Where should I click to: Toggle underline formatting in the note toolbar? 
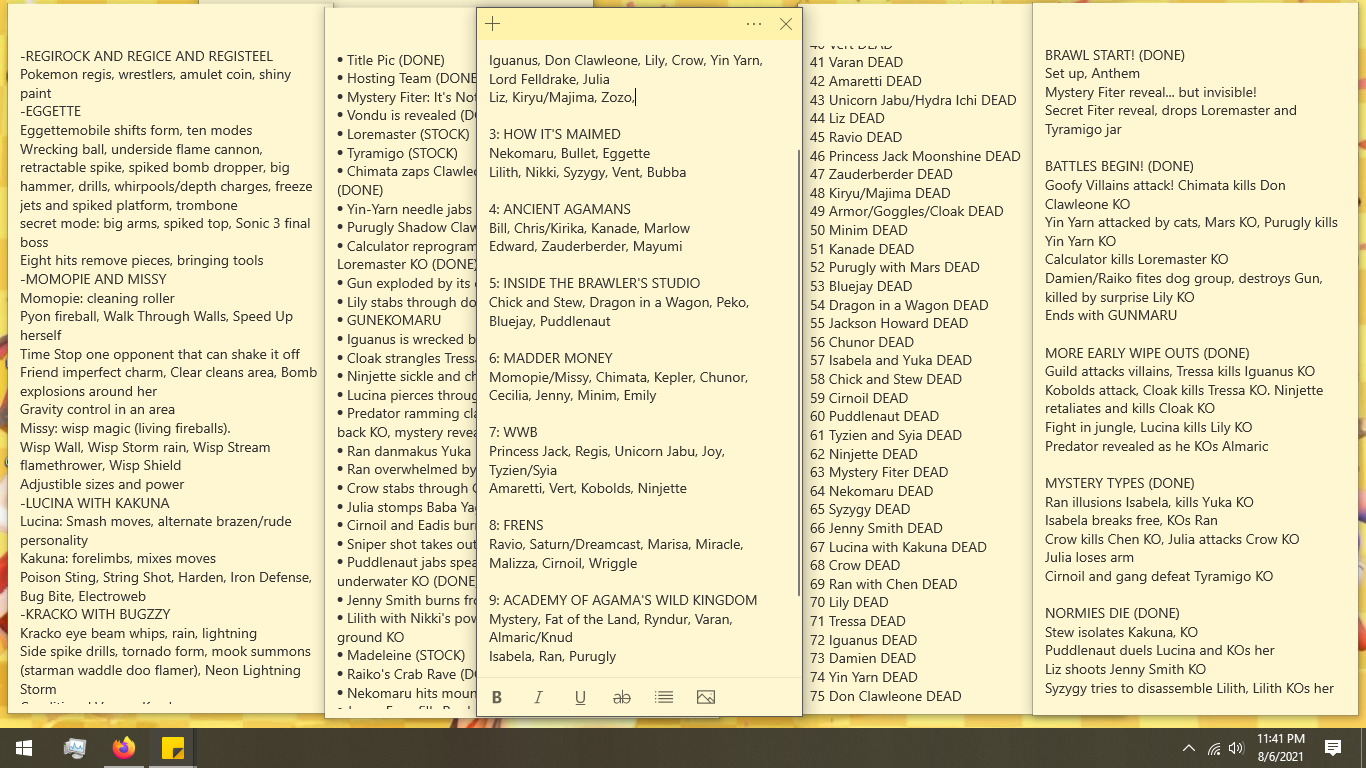point(580,697)
